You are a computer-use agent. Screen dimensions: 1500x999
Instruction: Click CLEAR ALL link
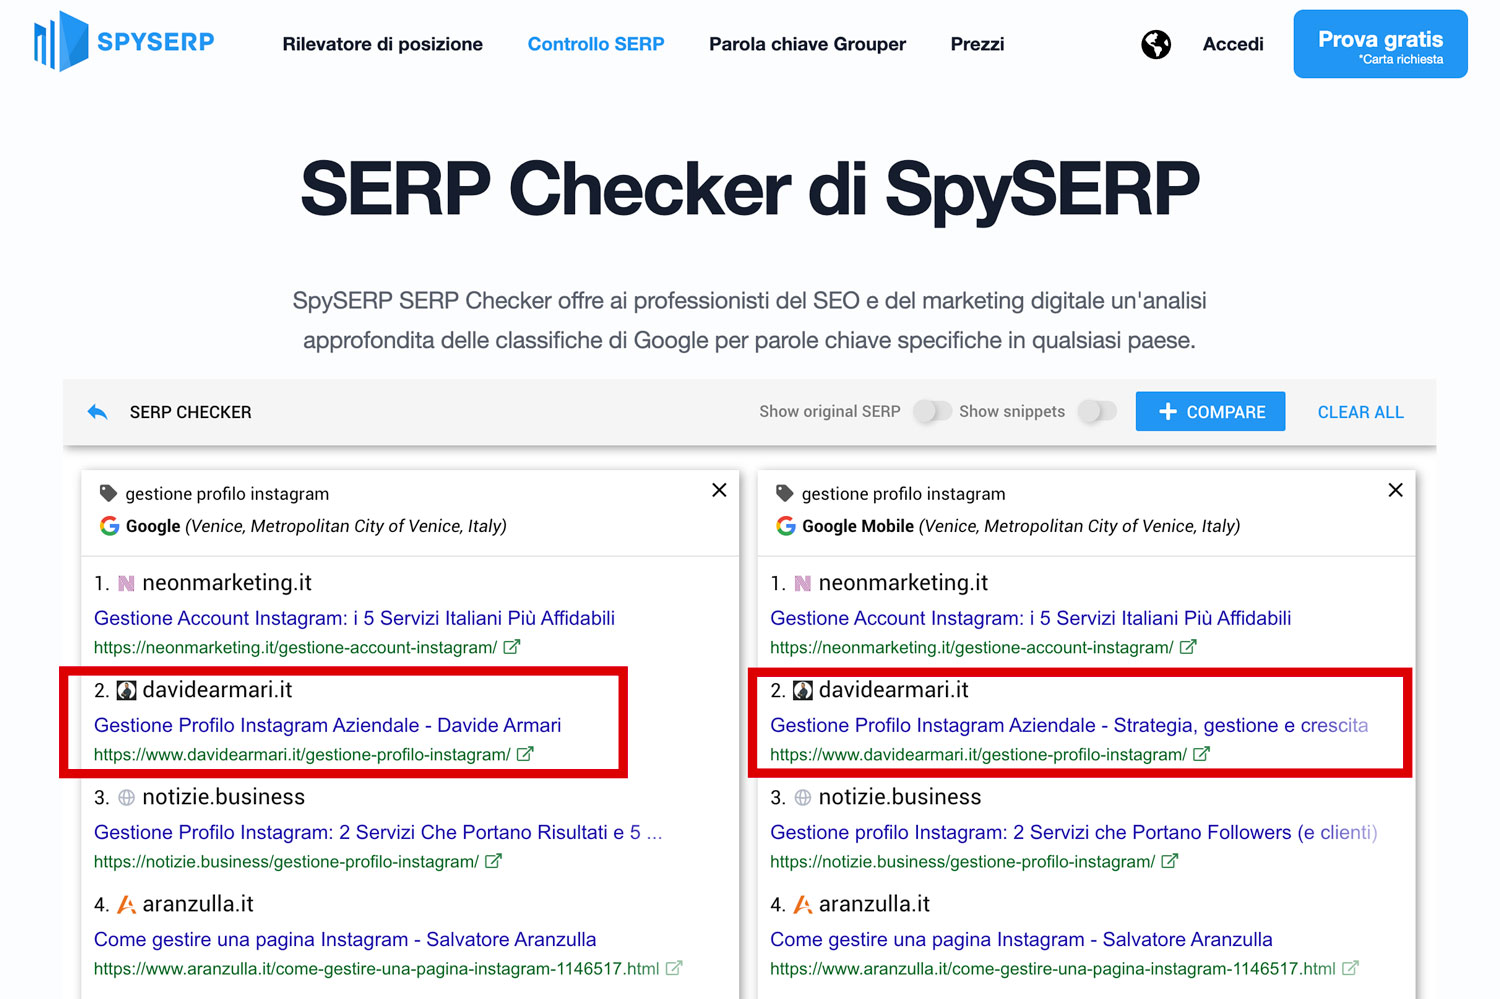(x=1360, y=412)
